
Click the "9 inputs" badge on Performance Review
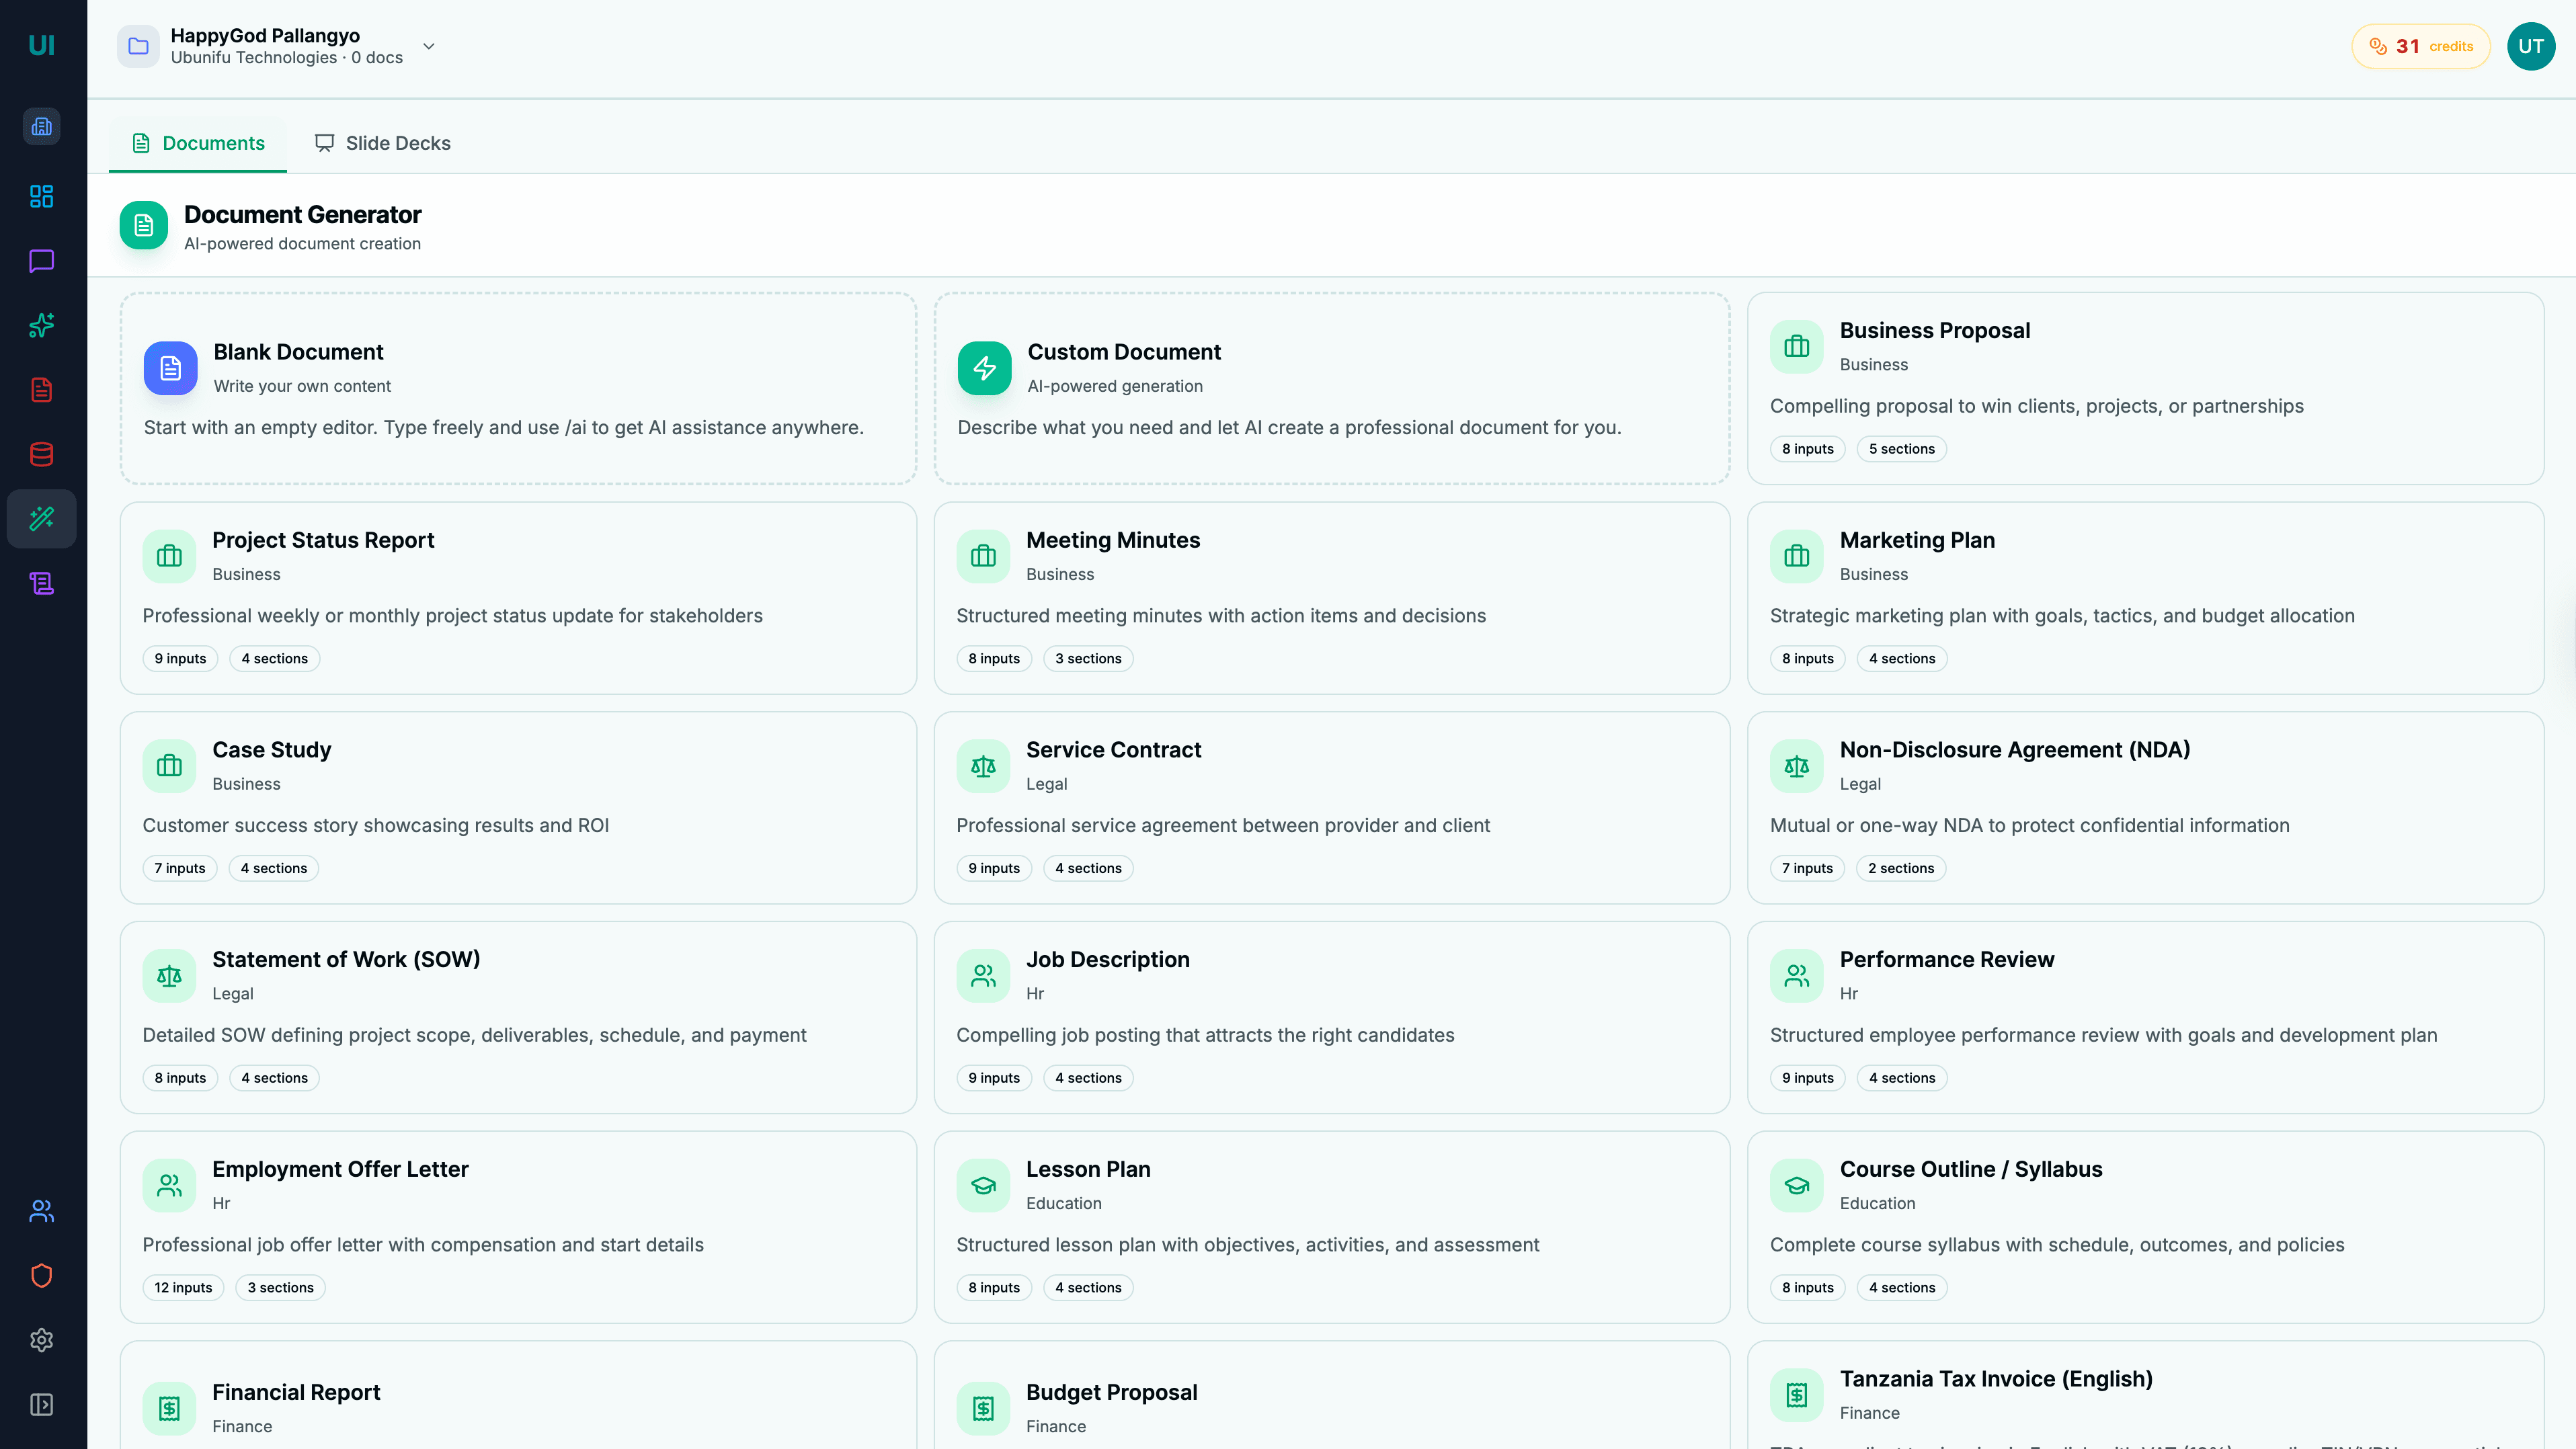[x=1807, y=1078]
